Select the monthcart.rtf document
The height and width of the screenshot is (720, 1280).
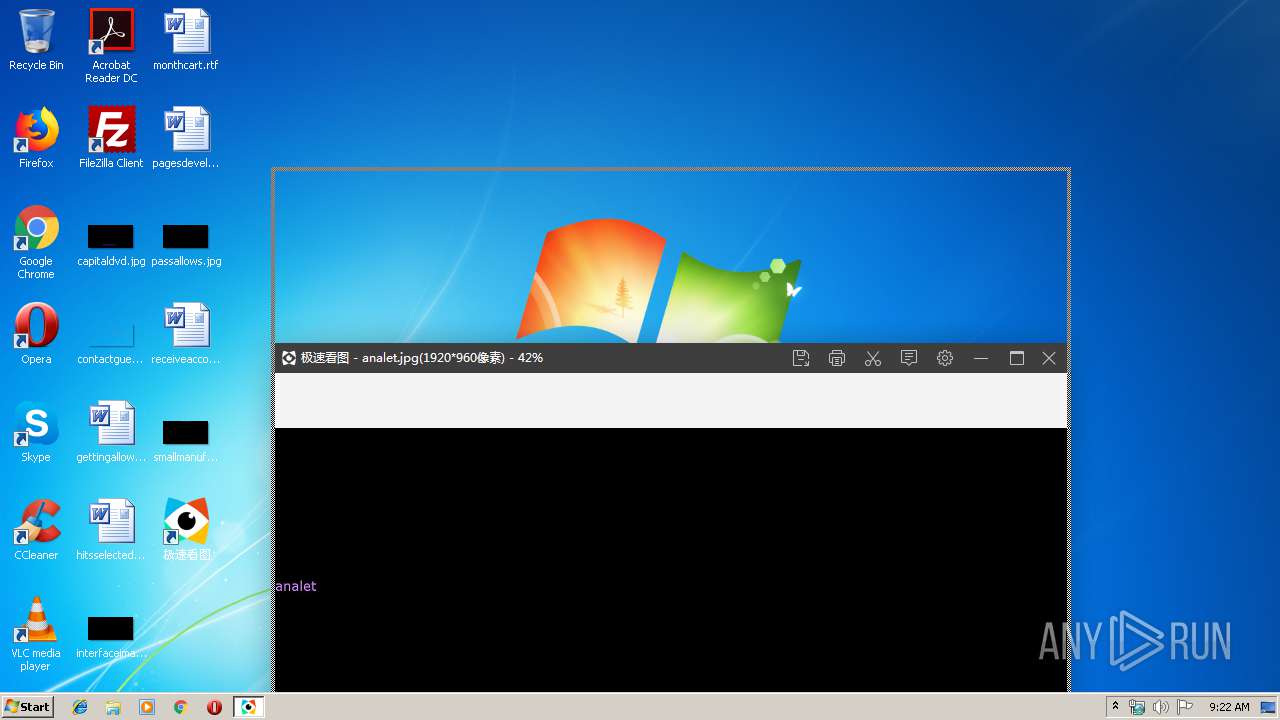coord(186,40)
